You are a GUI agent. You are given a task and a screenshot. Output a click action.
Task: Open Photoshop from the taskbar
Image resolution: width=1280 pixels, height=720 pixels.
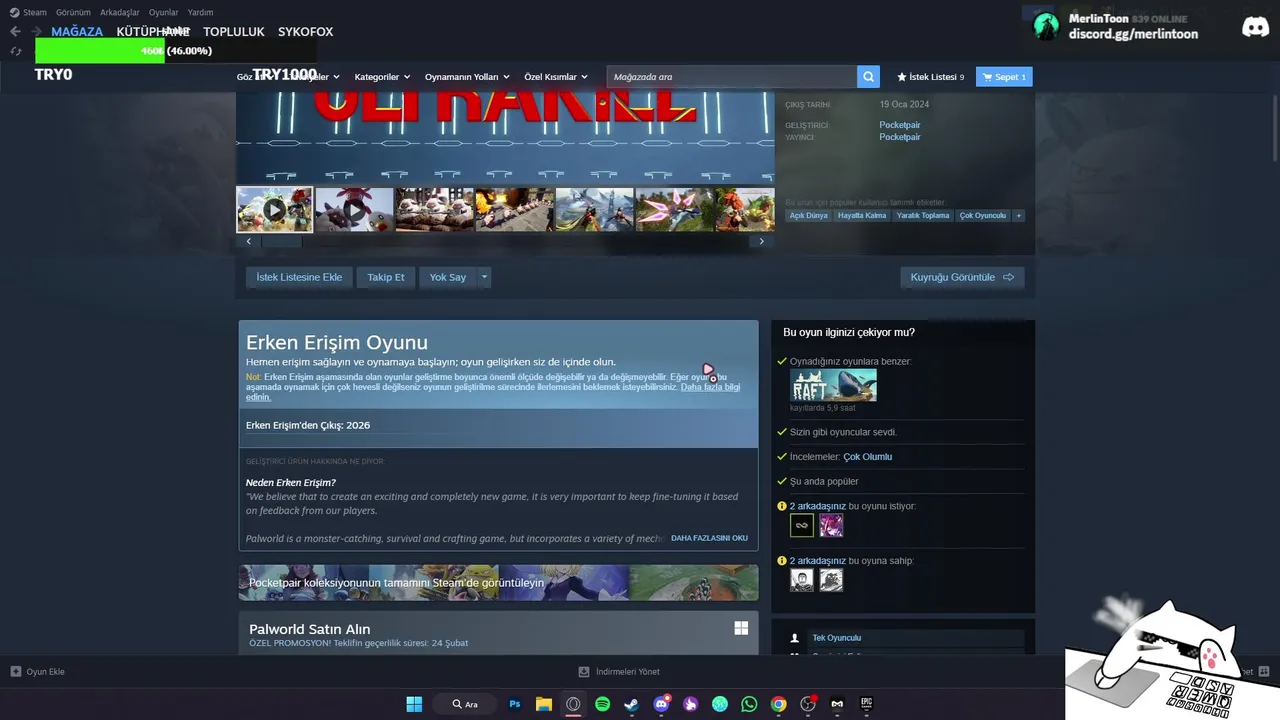coord(515,704)
